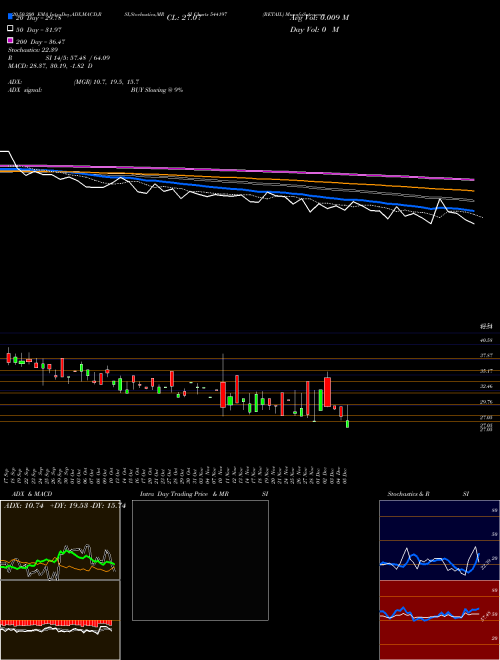This screenshot has width=500, height=660.
Task: Click the 'Stochastics: 22.89' reading
Action: point(33,50)
